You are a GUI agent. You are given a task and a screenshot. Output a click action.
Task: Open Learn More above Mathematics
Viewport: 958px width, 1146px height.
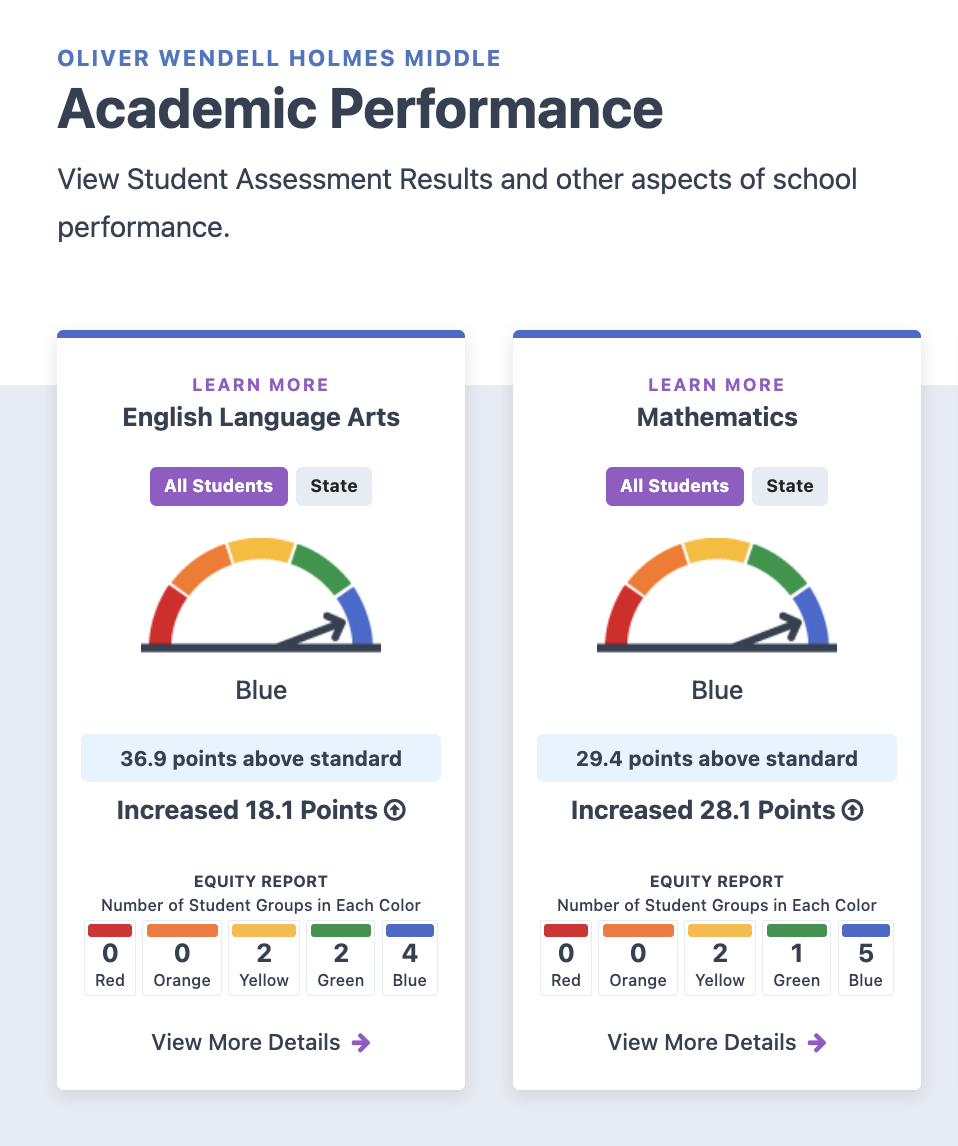pyautogui.click(x=717, y=385)
